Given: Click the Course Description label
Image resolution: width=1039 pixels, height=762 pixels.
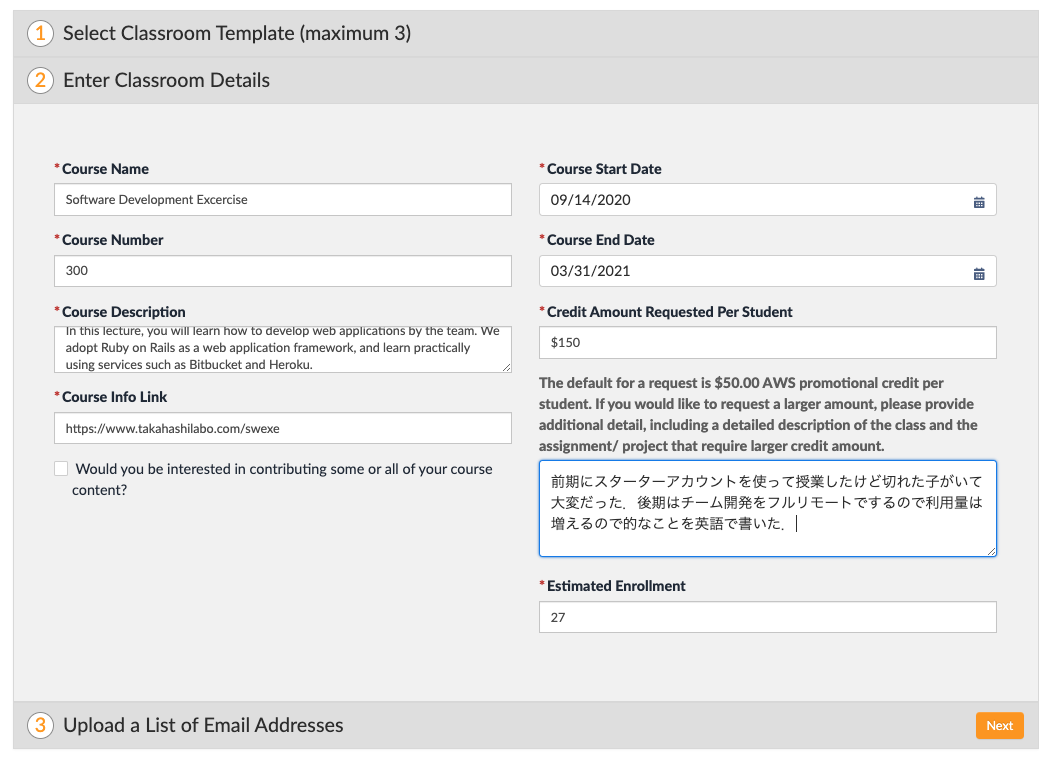Looking at the screenshot, I should point(124,311).
